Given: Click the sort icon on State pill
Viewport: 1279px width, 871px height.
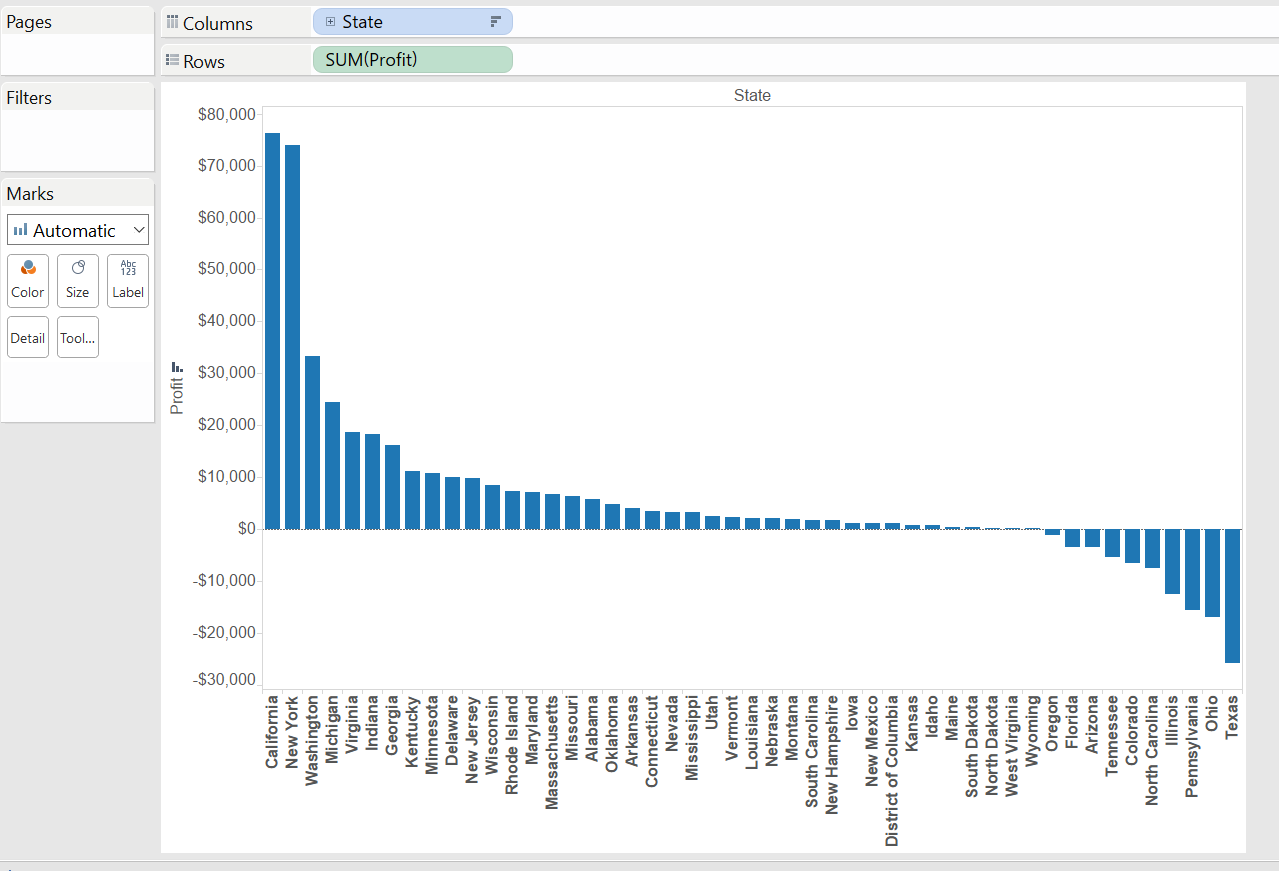Looking at the screenshot, I should tap(496, 22).
